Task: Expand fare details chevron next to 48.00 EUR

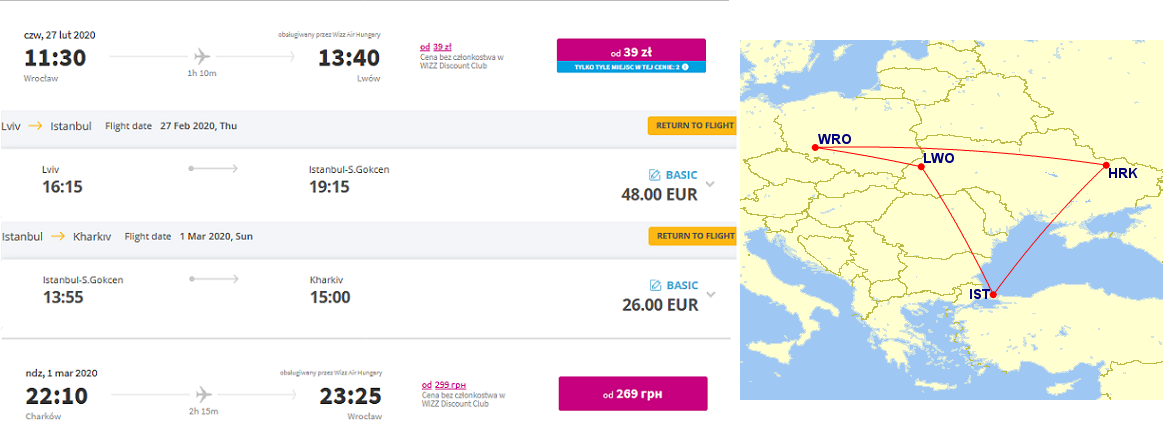Action: point(711,184)
